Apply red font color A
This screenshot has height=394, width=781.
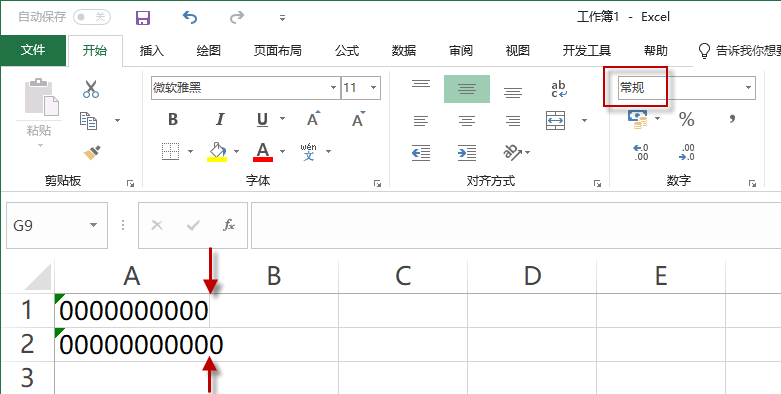pyautogui.click(x=263, y=152)
